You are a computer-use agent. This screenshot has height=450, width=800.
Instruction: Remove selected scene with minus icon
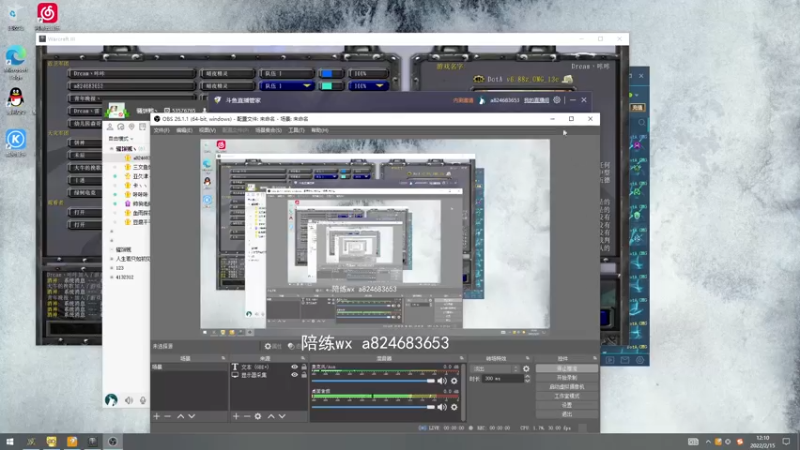click(167, 416)
